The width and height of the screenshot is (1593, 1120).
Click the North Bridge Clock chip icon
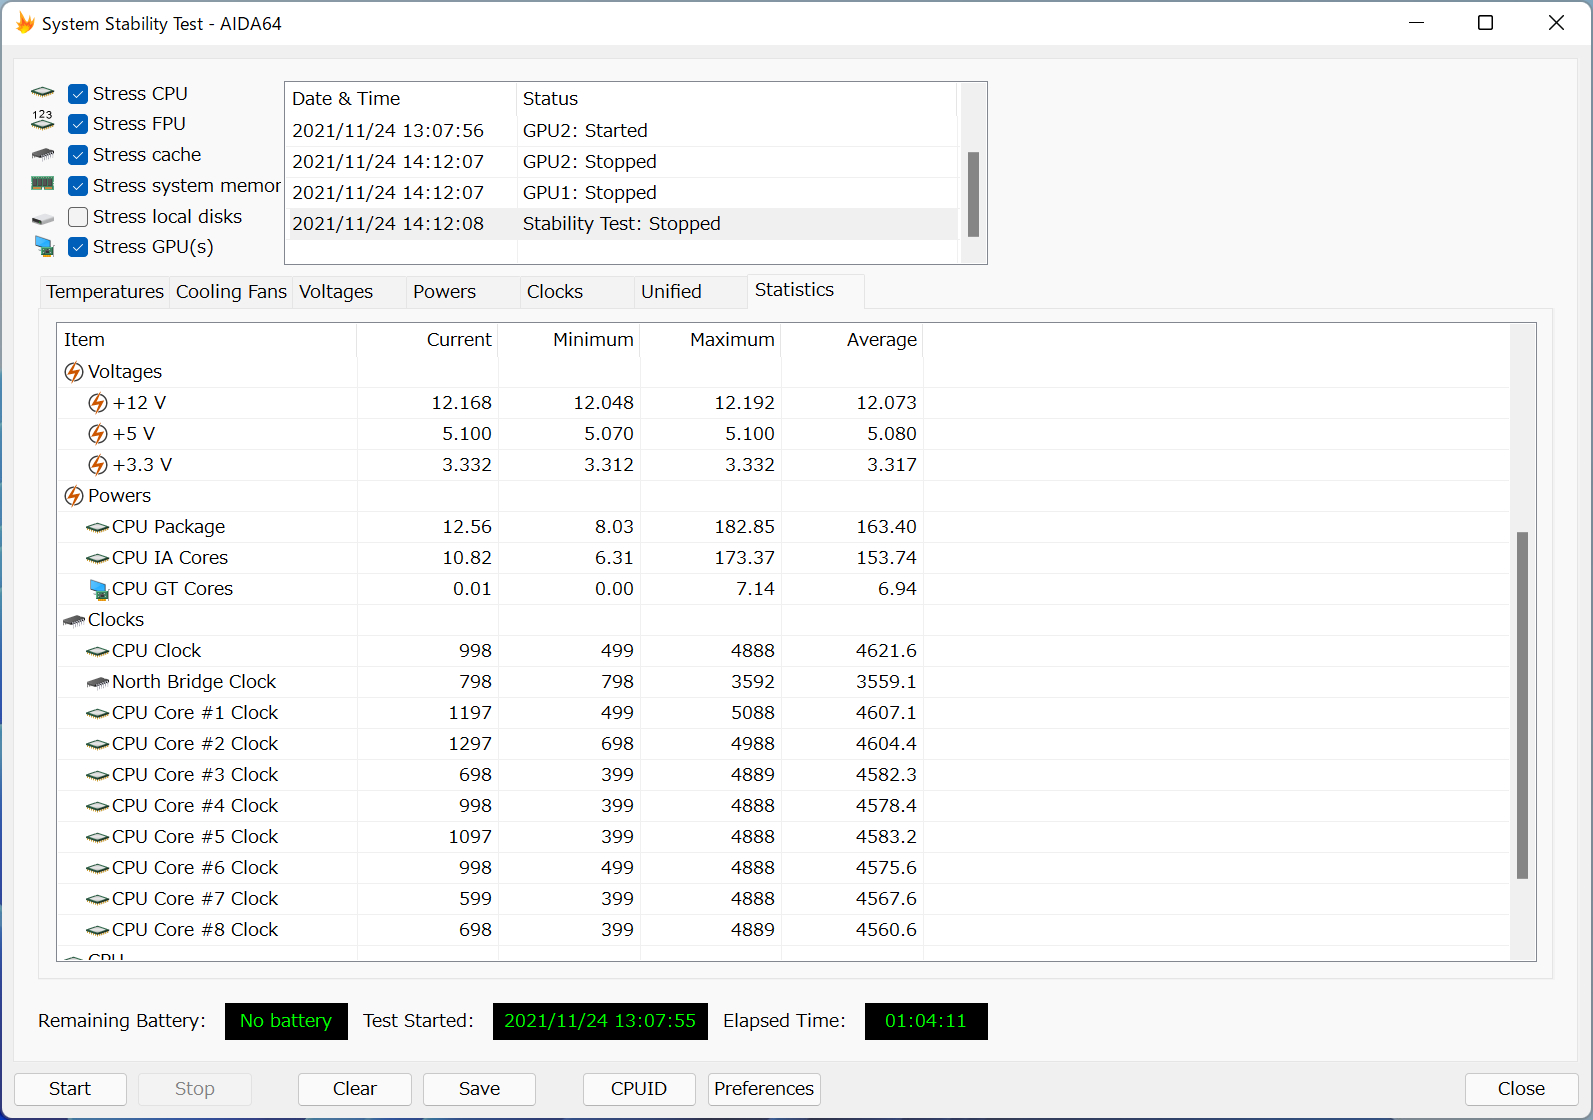point(98,682)
